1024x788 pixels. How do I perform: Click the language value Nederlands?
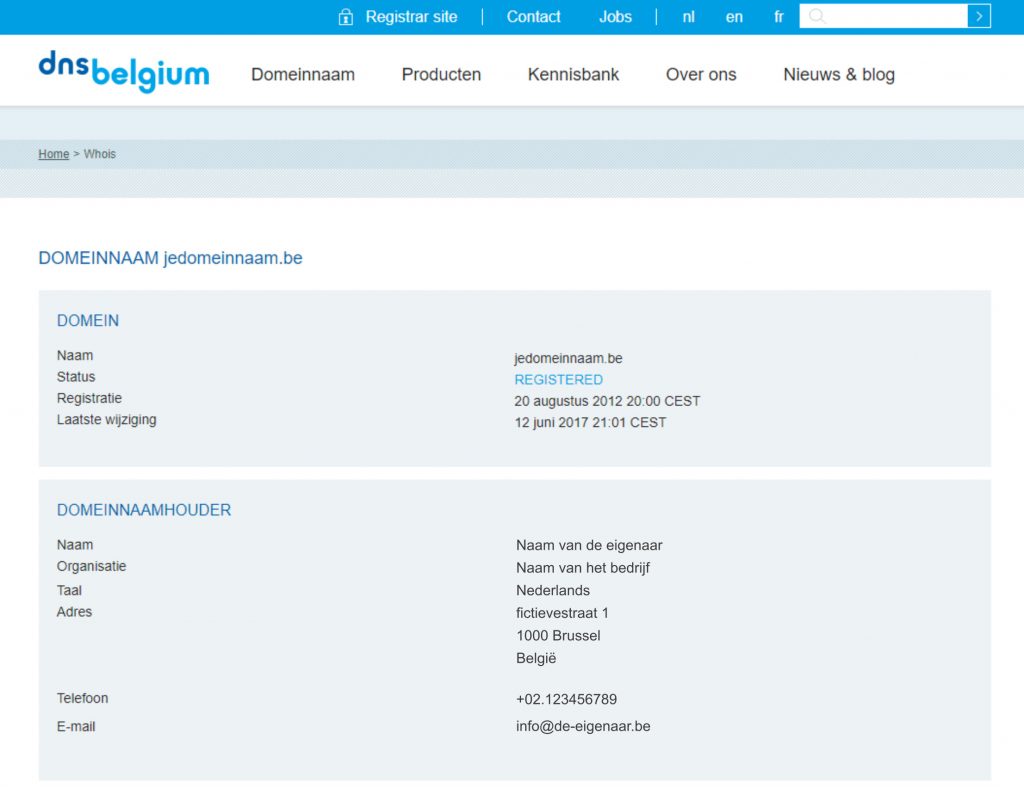(x=553, y=590)
